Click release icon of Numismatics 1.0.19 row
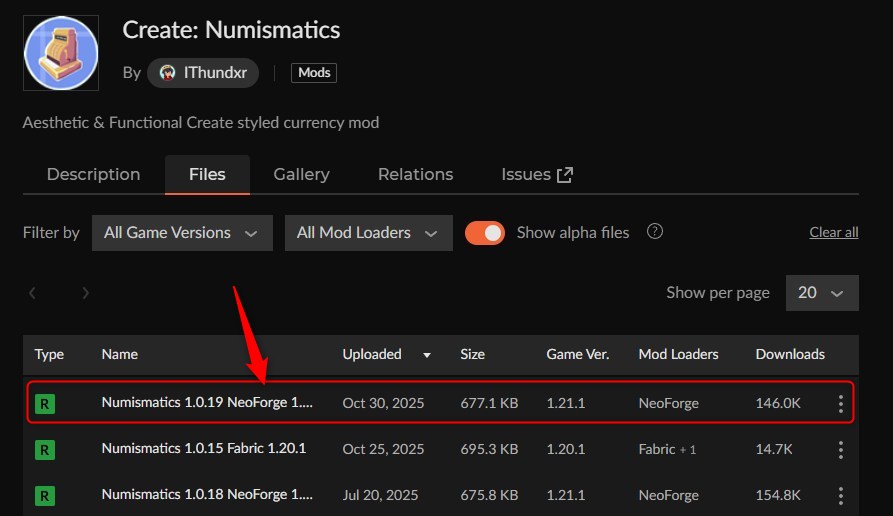Viewport: 893px width, 516px height. pyautogui.click(x=45, y=404)
